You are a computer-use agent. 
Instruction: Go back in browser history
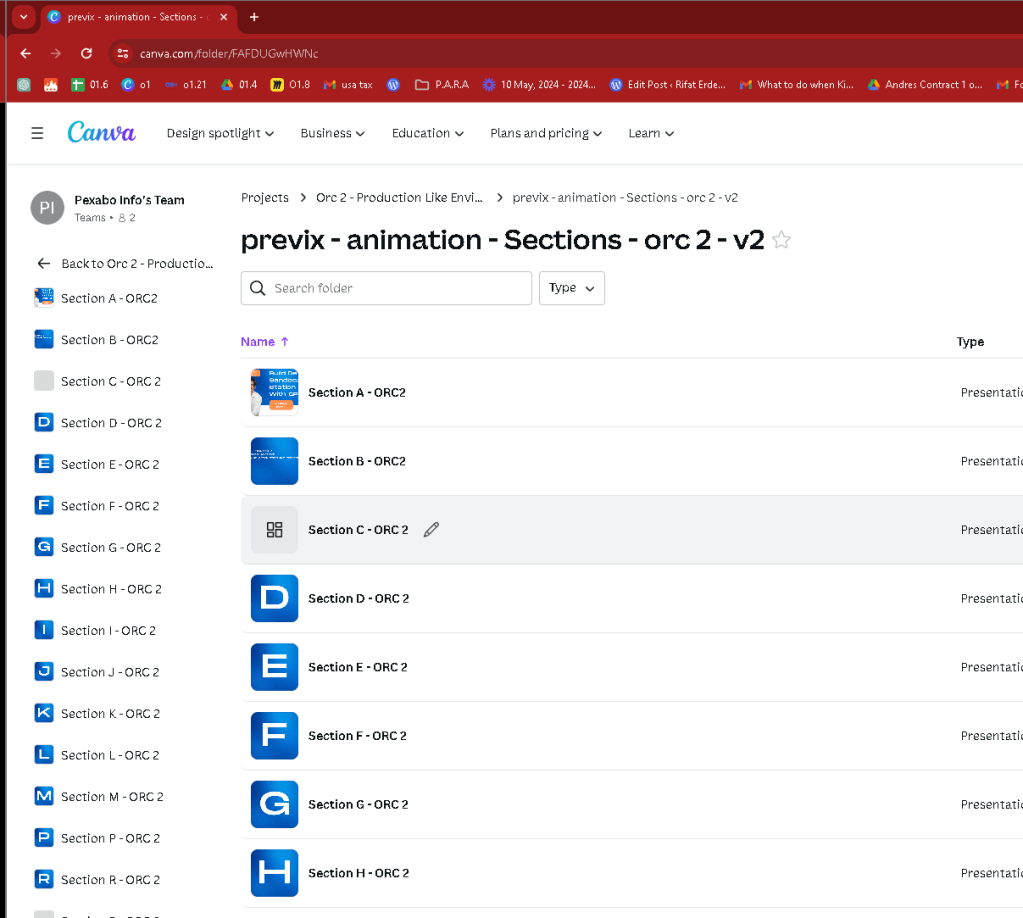[x=25, y=54]
